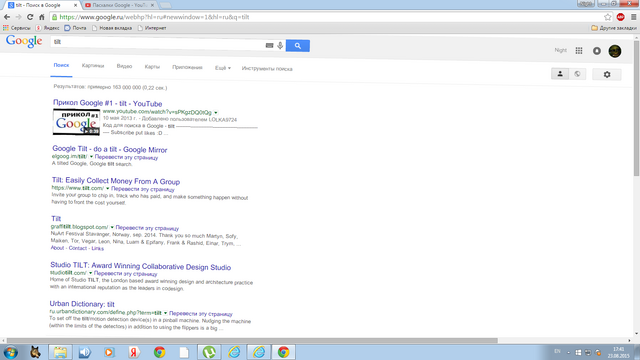Open the Видео search tab
Image resolution: width=640 pixels, height=360 pixels.
pyautogui.click(x=124, y=66)
